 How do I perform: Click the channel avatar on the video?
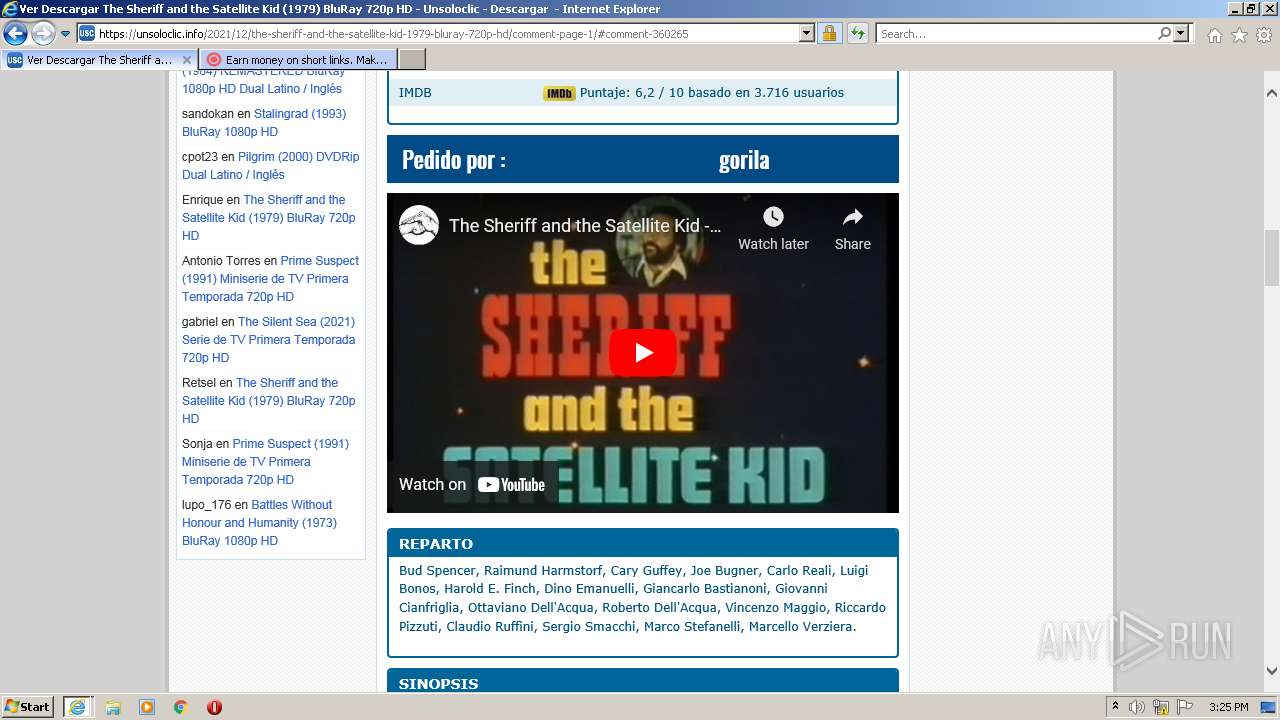pyautogui.click(x=419, y=225)
